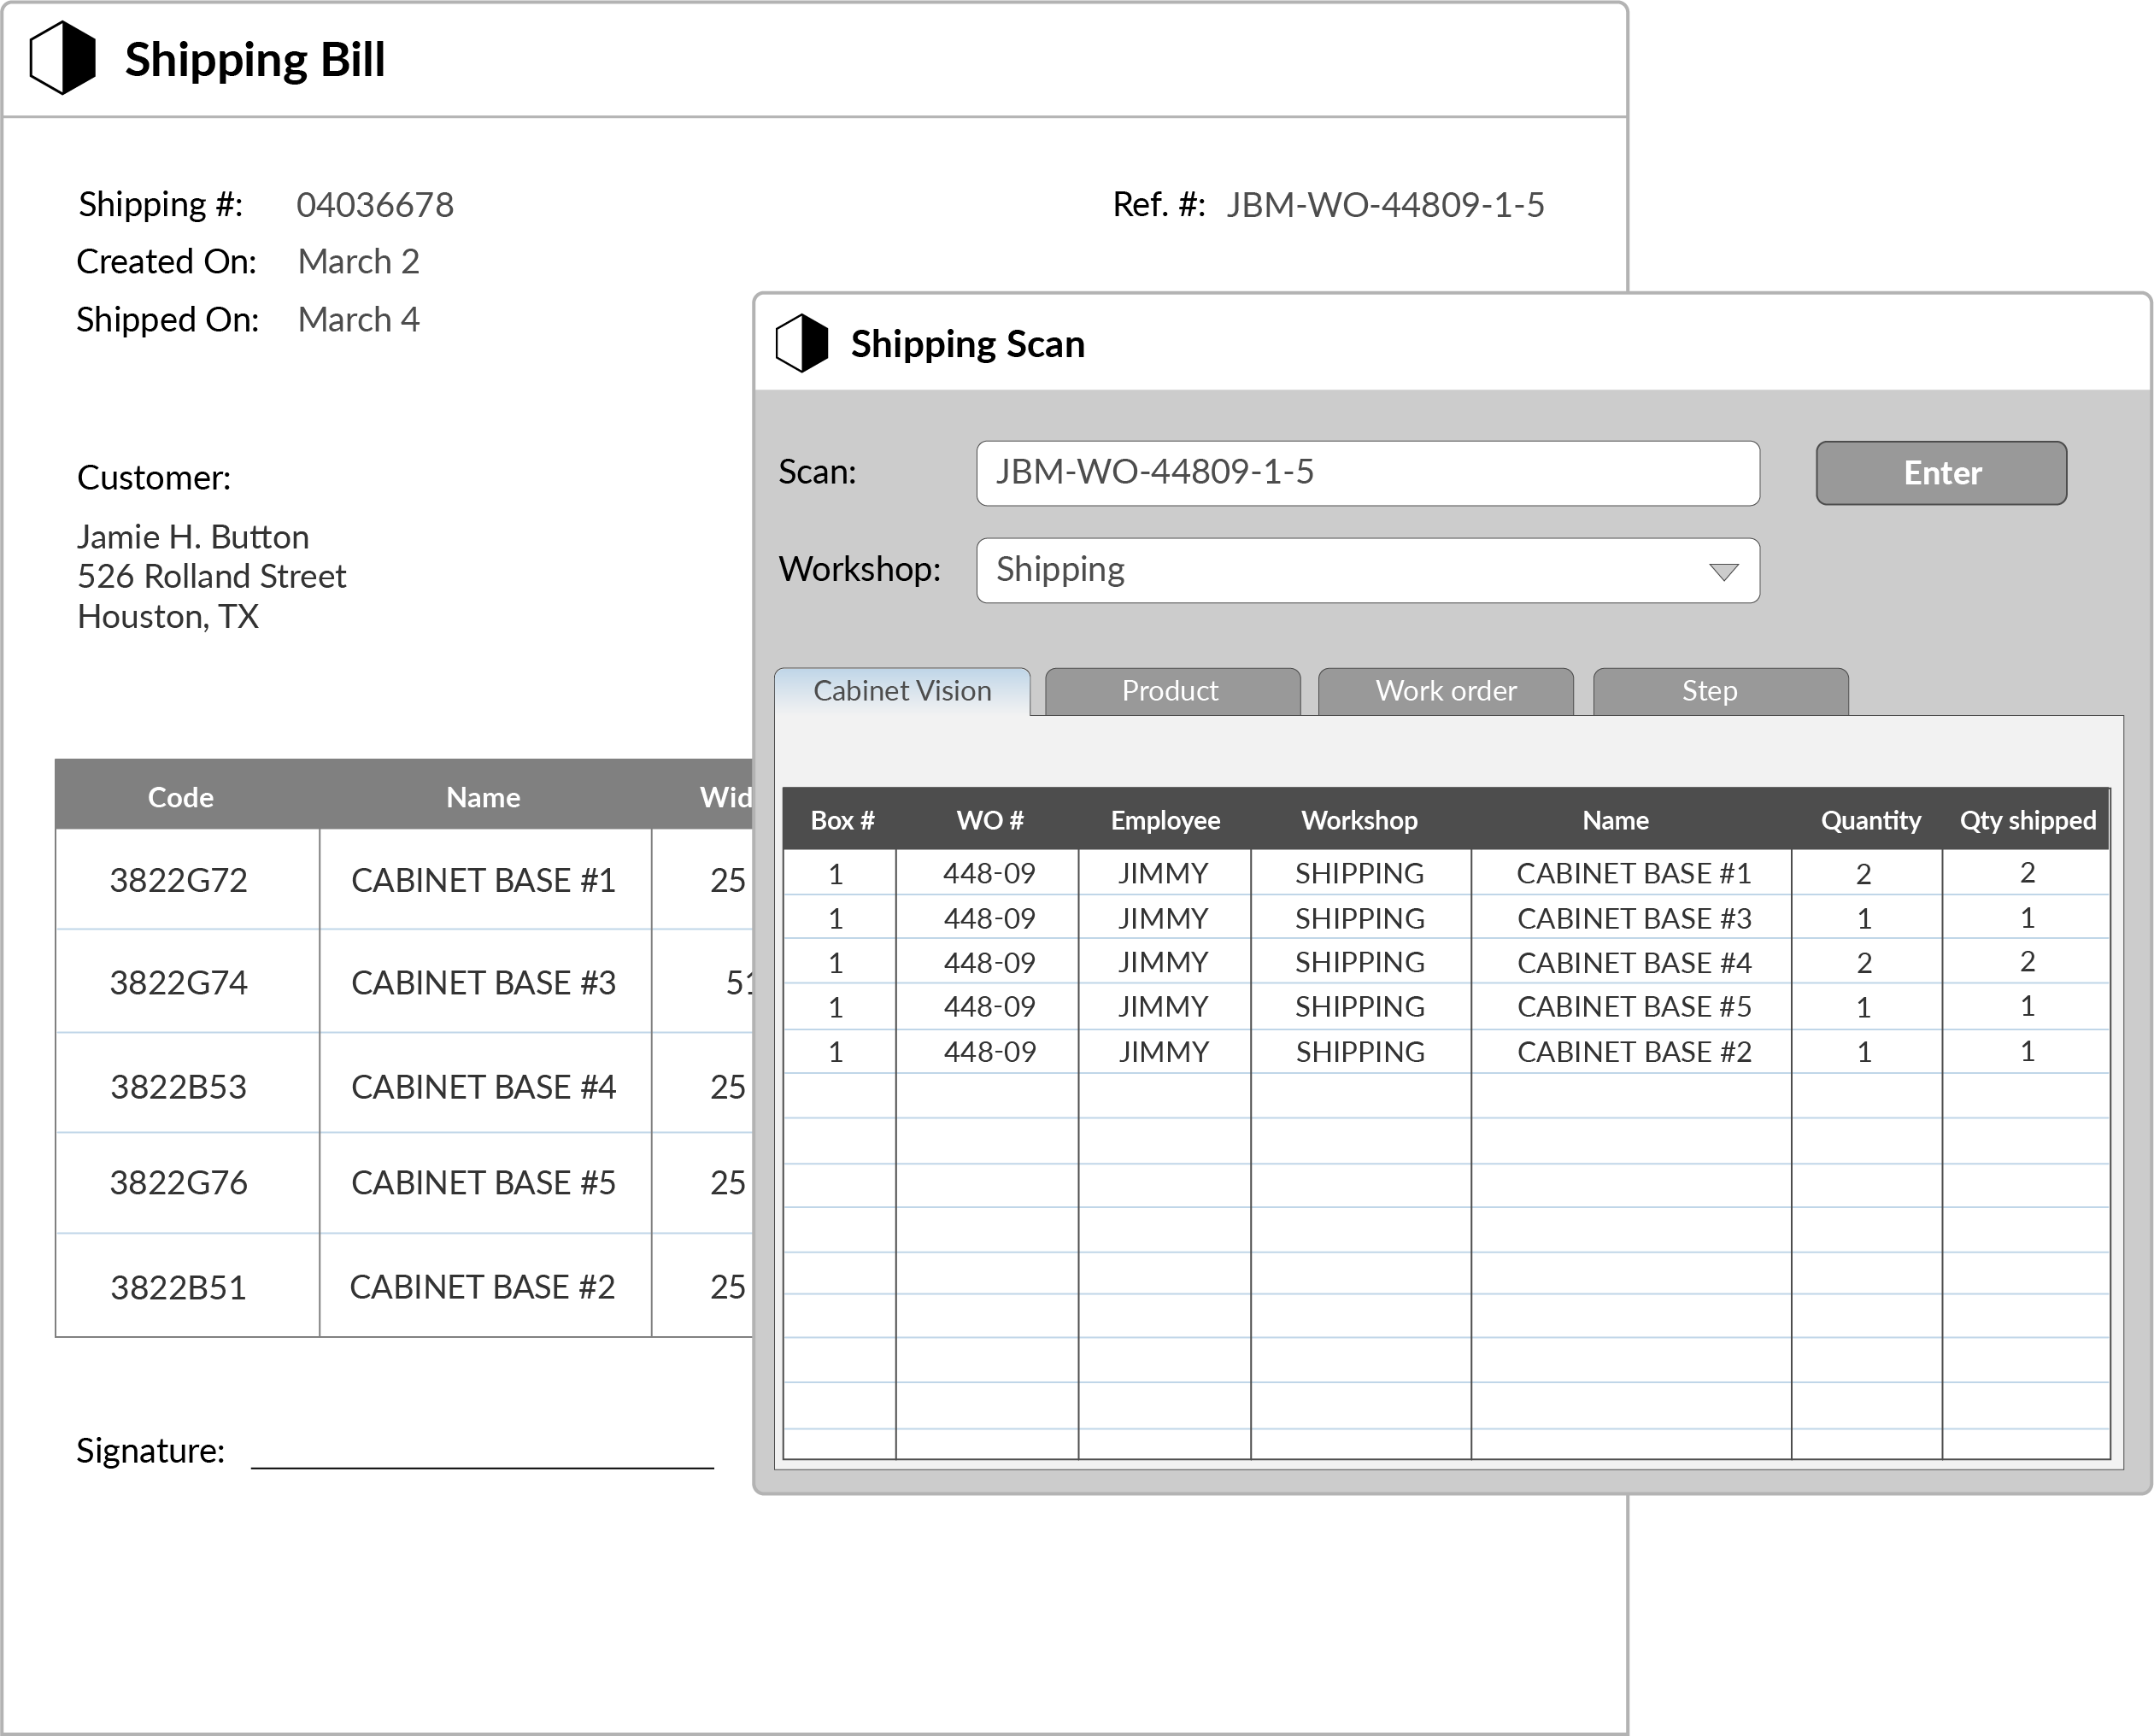Select CABINET BASE #4 in the scan table
Screen dimensions: 2154x1736
tap(1633, 962)
